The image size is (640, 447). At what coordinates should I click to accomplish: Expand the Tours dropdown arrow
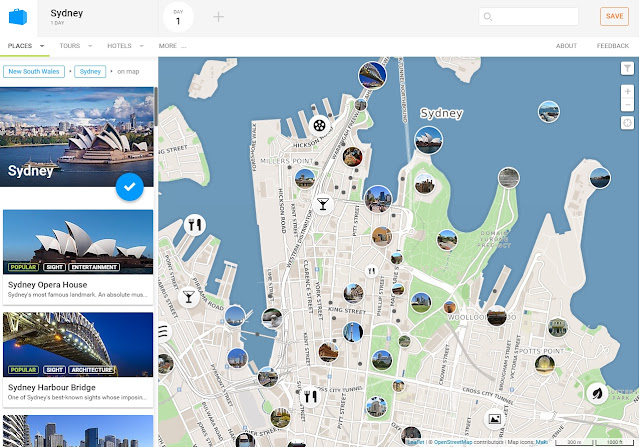coord(90,46)
